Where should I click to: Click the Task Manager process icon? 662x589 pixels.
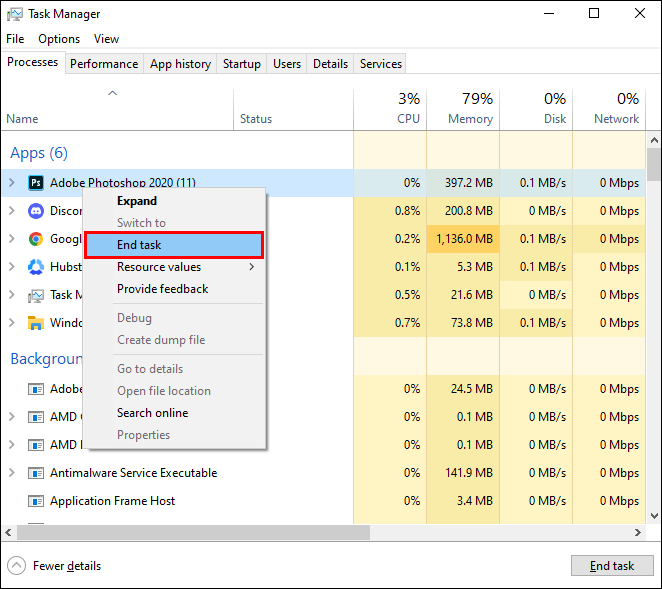36,295
